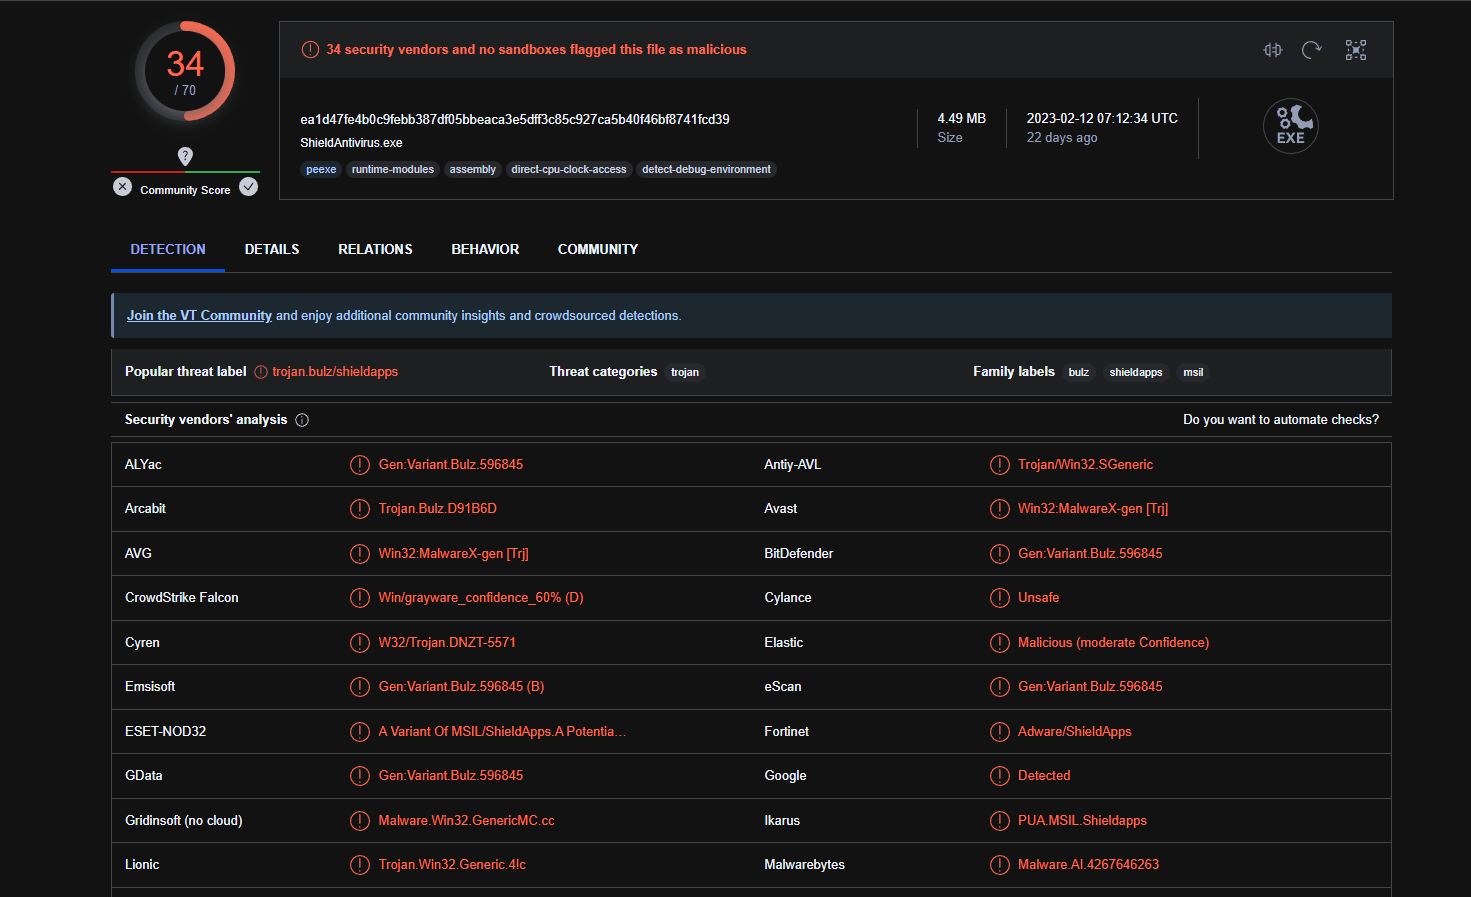Switch to the DETAILS tab

coord(272,250)
